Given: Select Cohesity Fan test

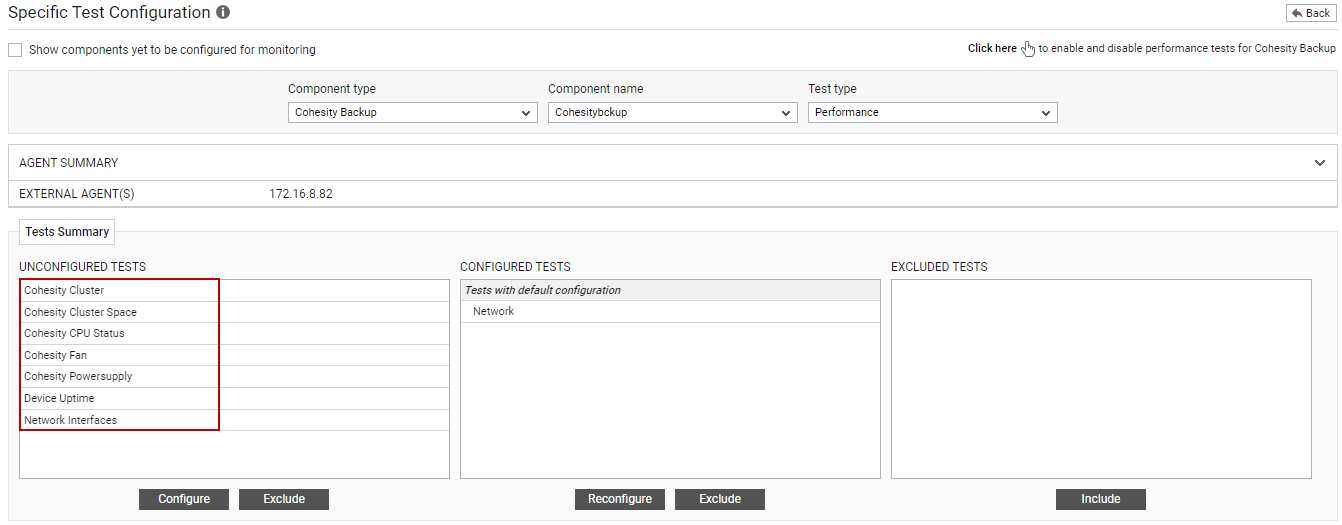Looking at the screenshot, I should [235, 355].
